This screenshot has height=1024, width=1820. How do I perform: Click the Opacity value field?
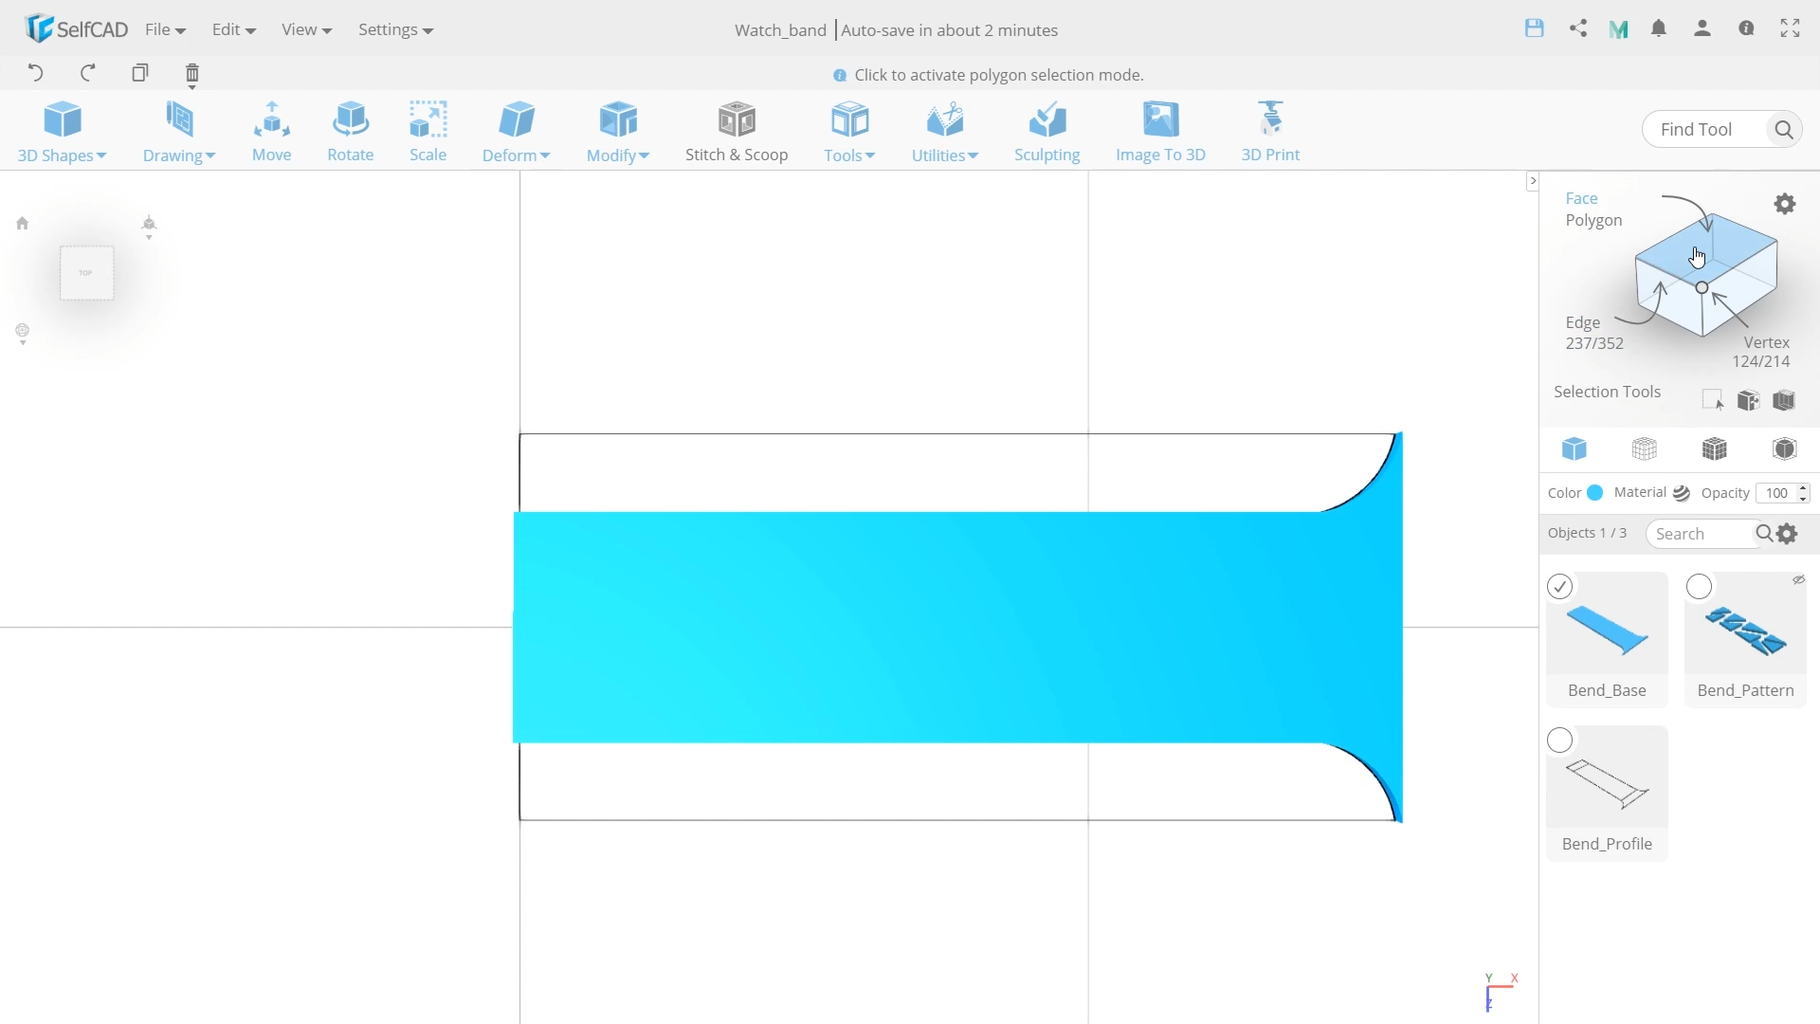click(x=1776, y=493)
